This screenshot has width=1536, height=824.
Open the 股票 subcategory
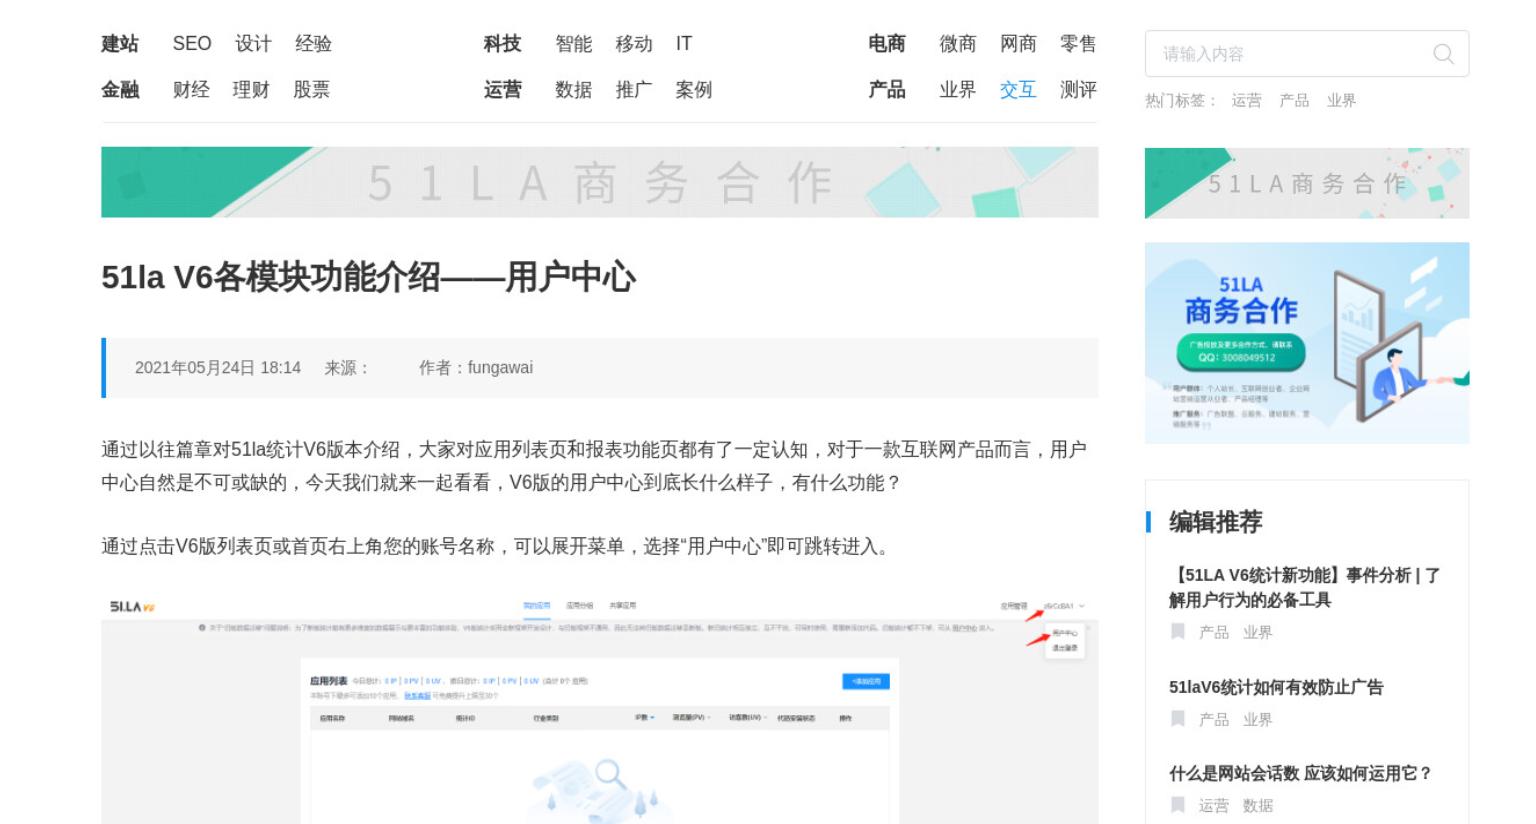pos(311,90)
